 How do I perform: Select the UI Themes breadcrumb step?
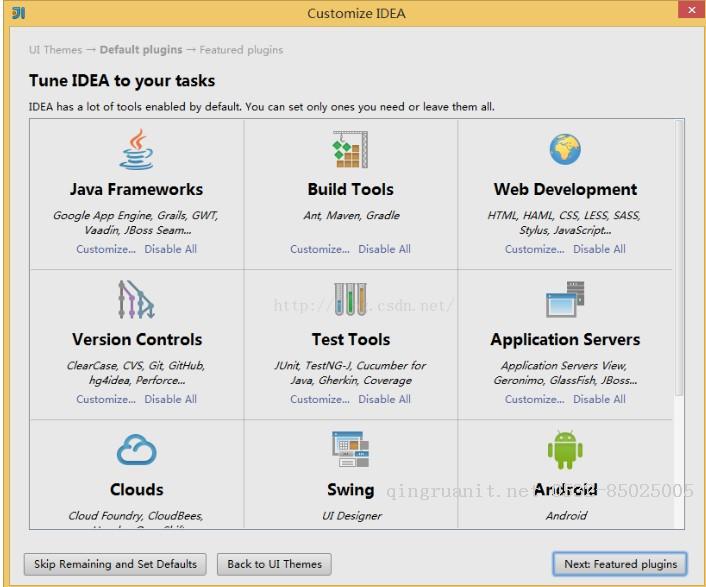pyautogui.click(x=55, y=50)
